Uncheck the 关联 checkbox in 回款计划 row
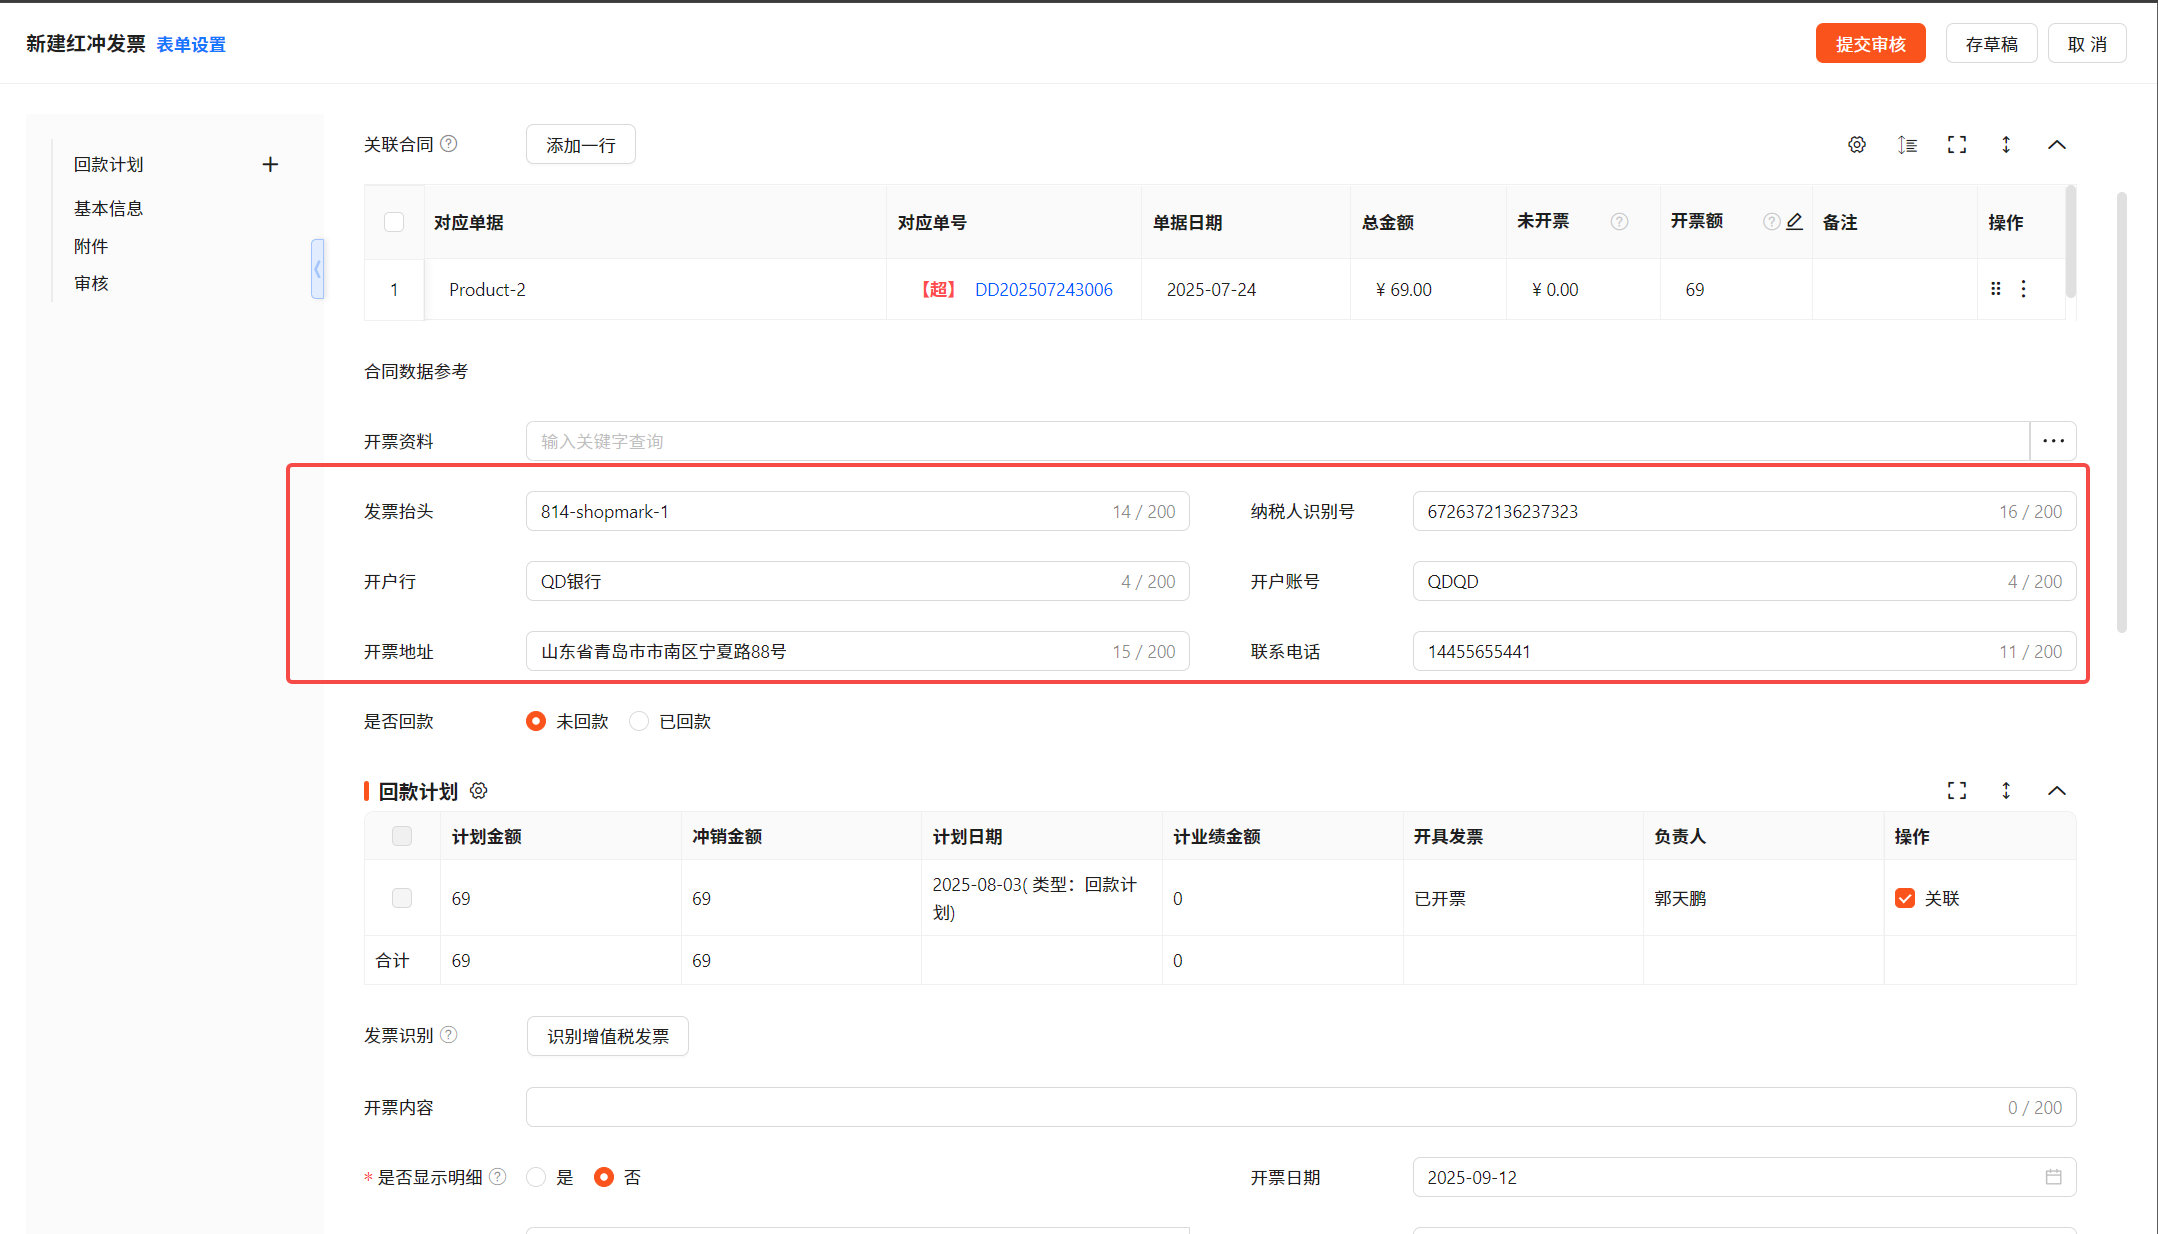 tap(1905, 898)
